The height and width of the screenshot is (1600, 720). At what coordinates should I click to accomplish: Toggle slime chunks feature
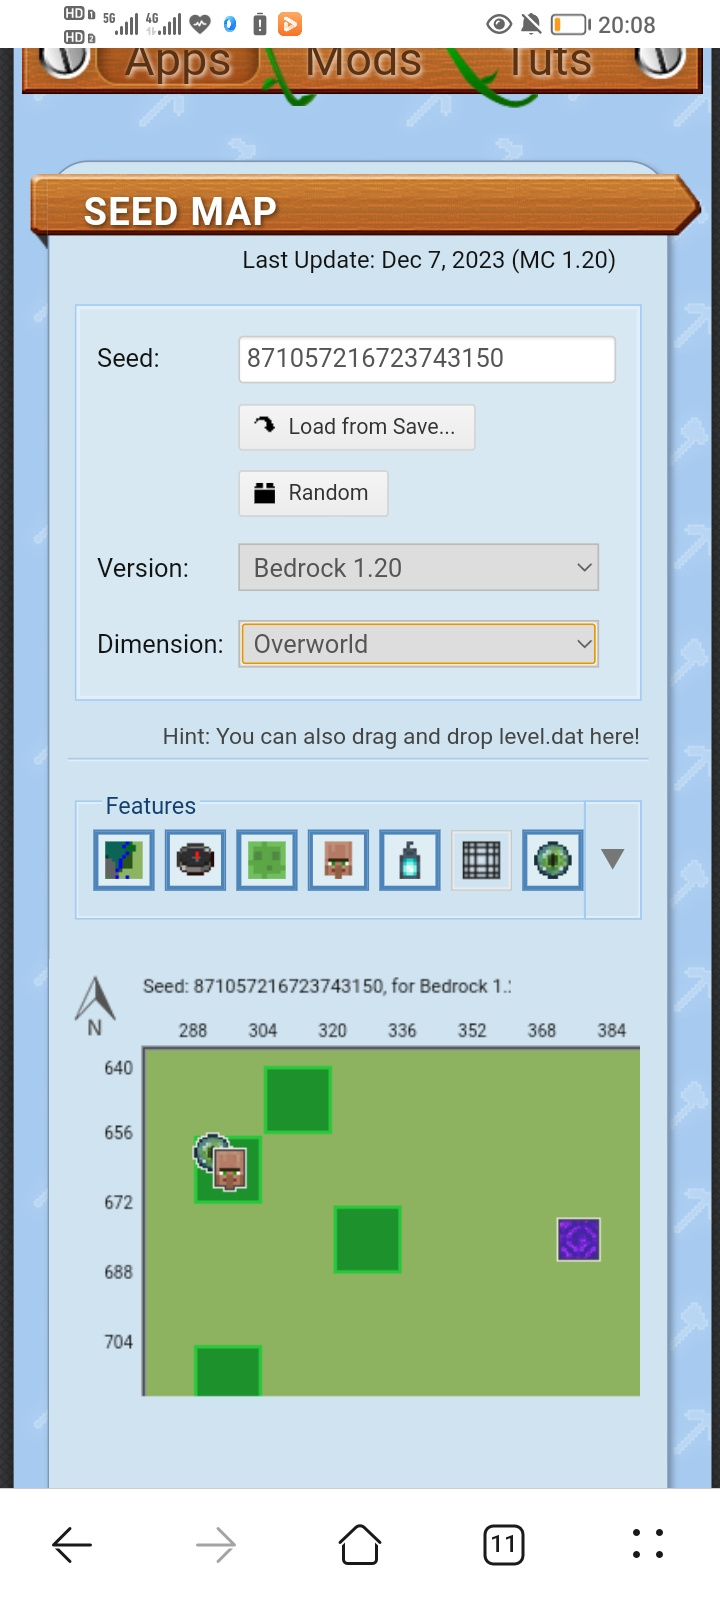[267, 860]
